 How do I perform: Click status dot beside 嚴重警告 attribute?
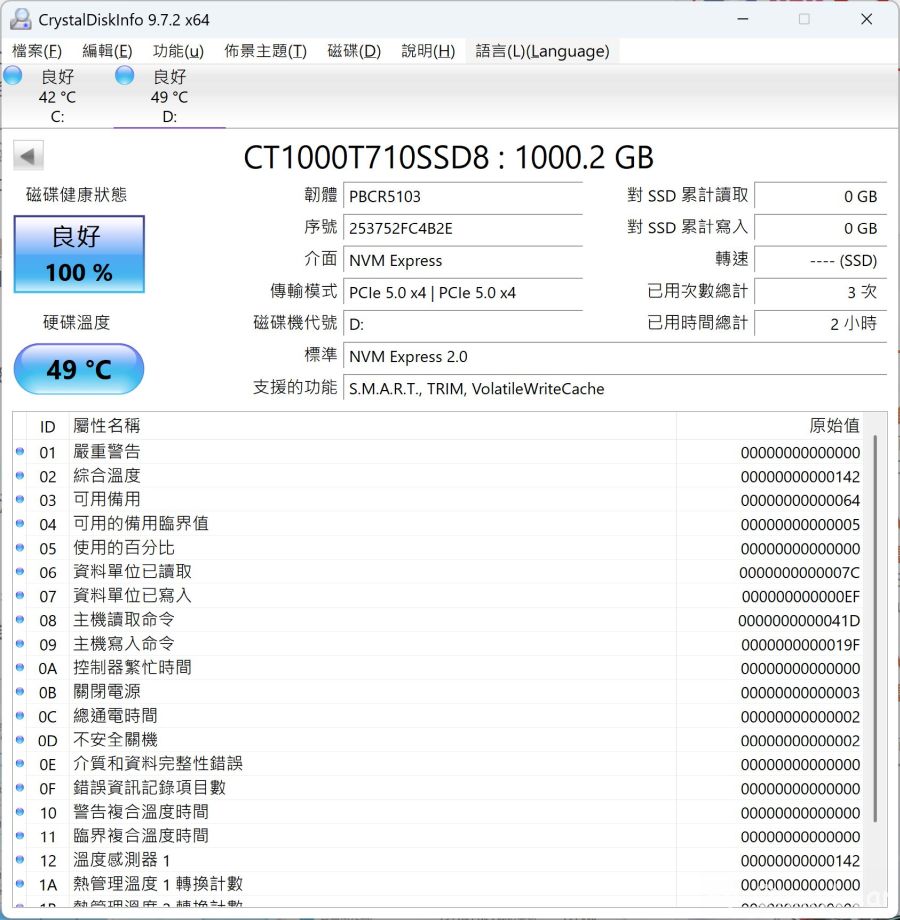pyautogui.click(x=20, y=452)
